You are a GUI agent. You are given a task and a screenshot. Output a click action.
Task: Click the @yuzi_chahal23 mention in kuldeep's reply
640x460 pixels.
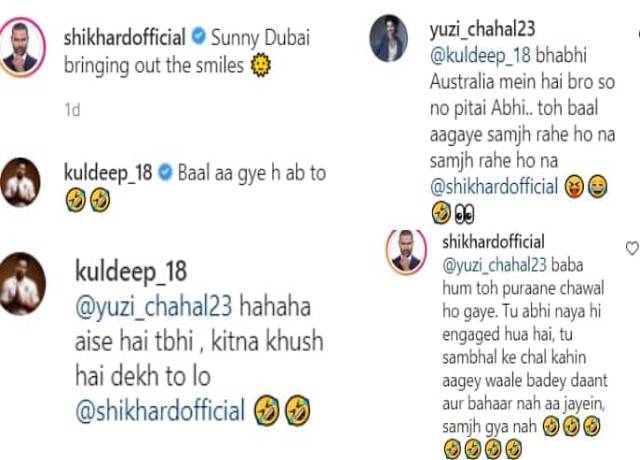[153, 306]
